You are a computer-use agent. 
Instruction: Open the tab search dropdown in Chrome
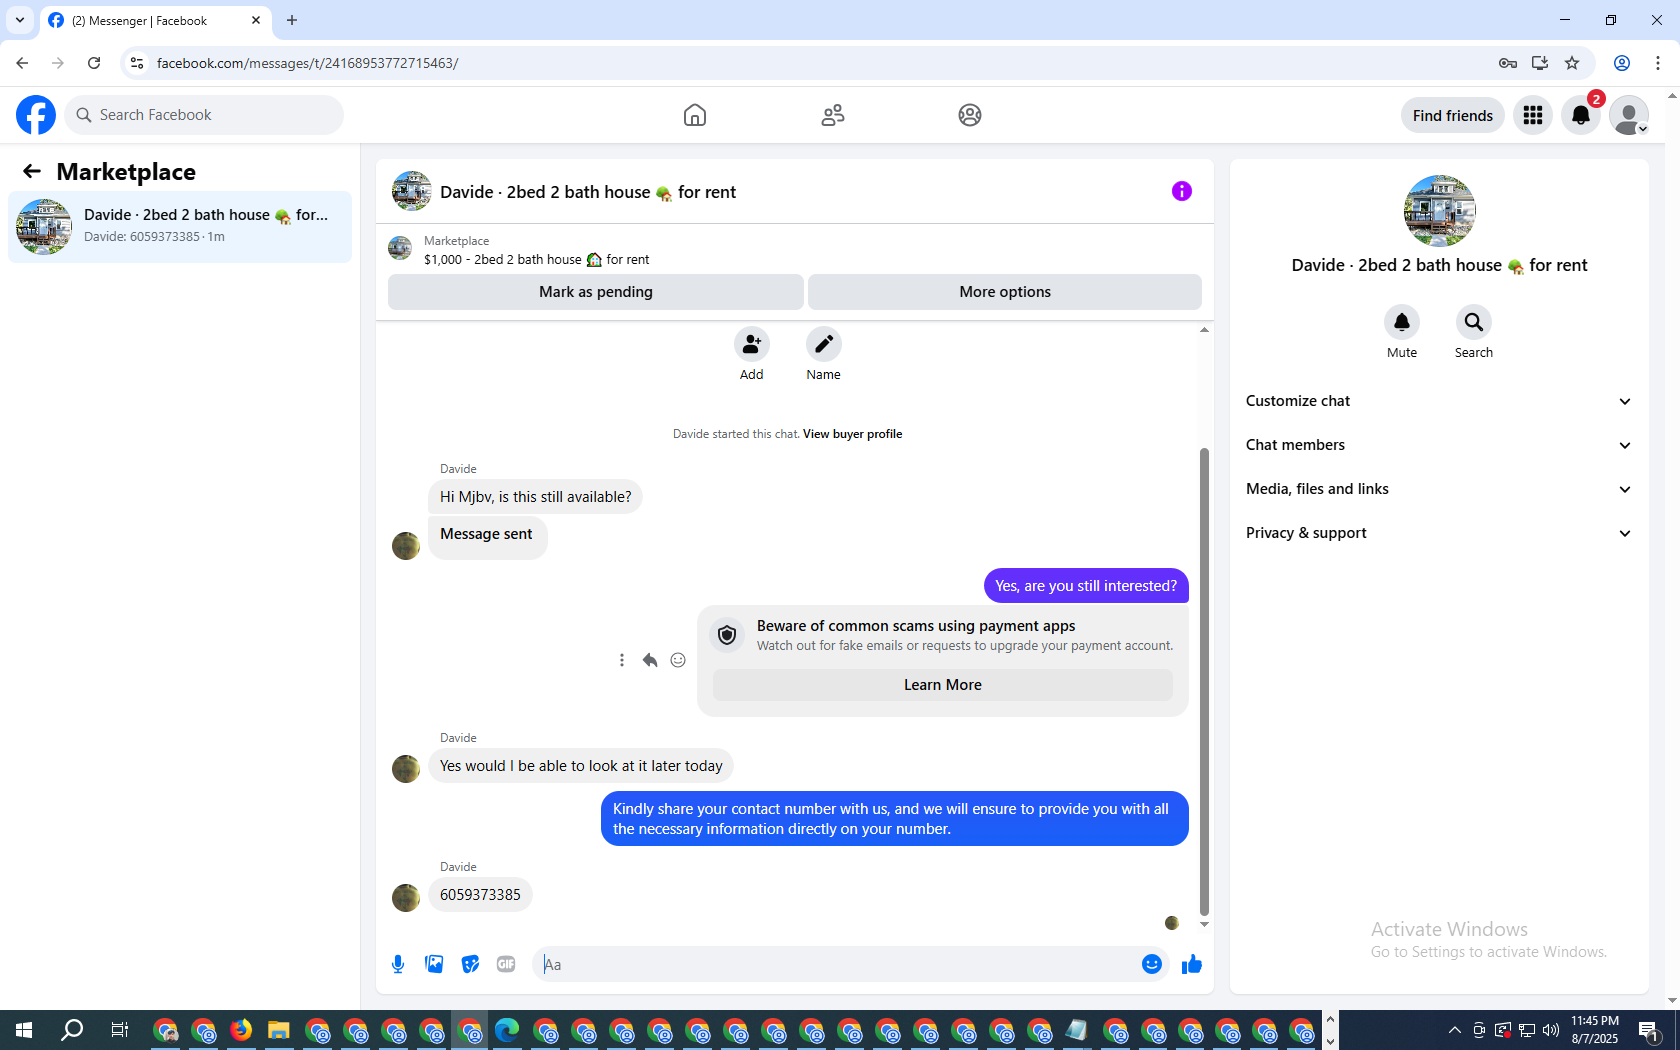click(x=19, y=20)
